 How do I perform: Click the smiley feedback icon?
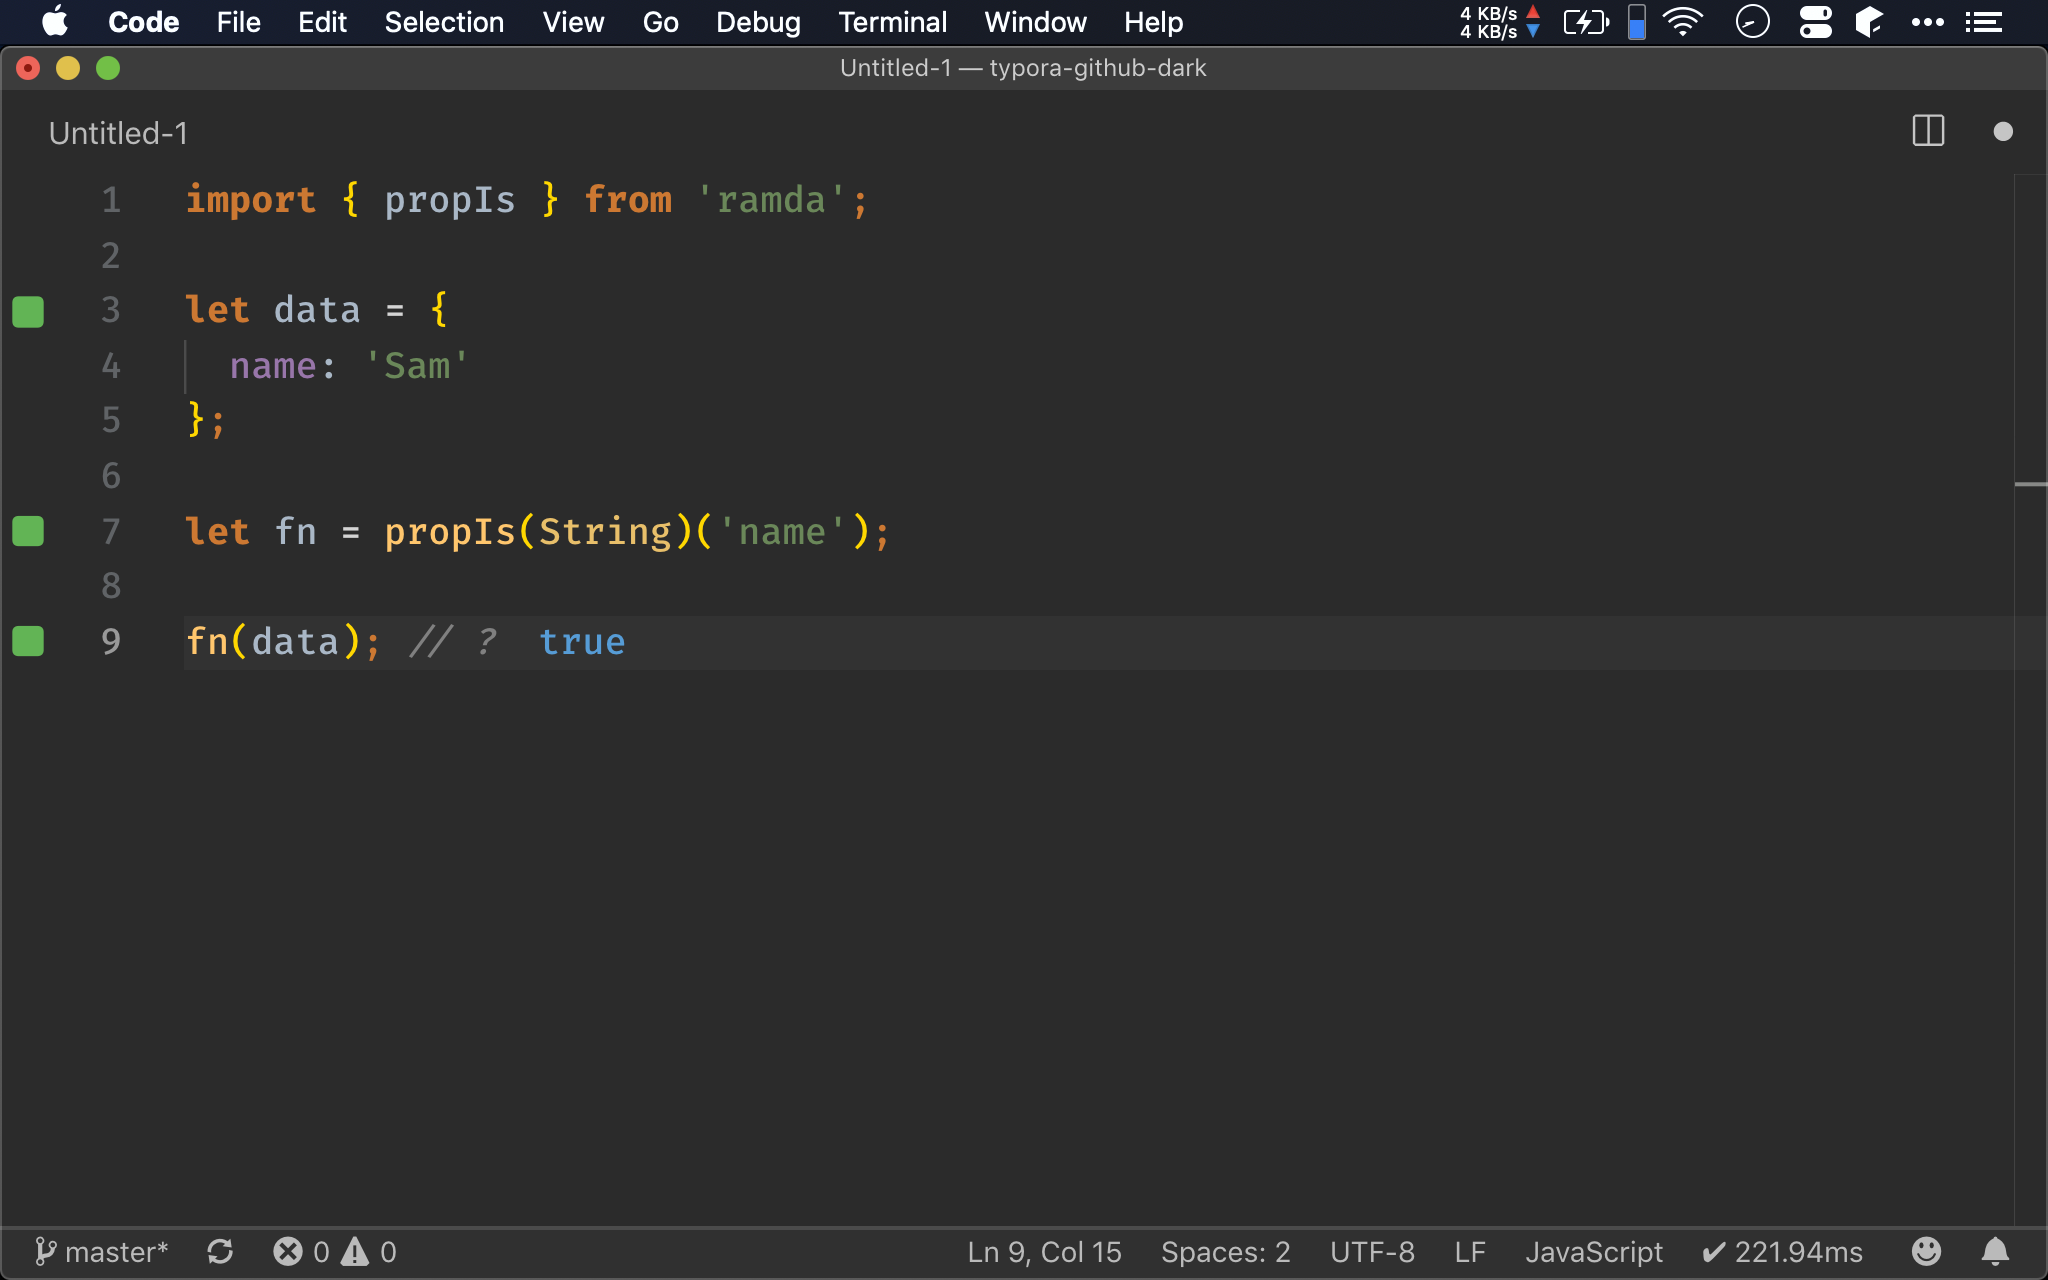click(1926, 1251)
